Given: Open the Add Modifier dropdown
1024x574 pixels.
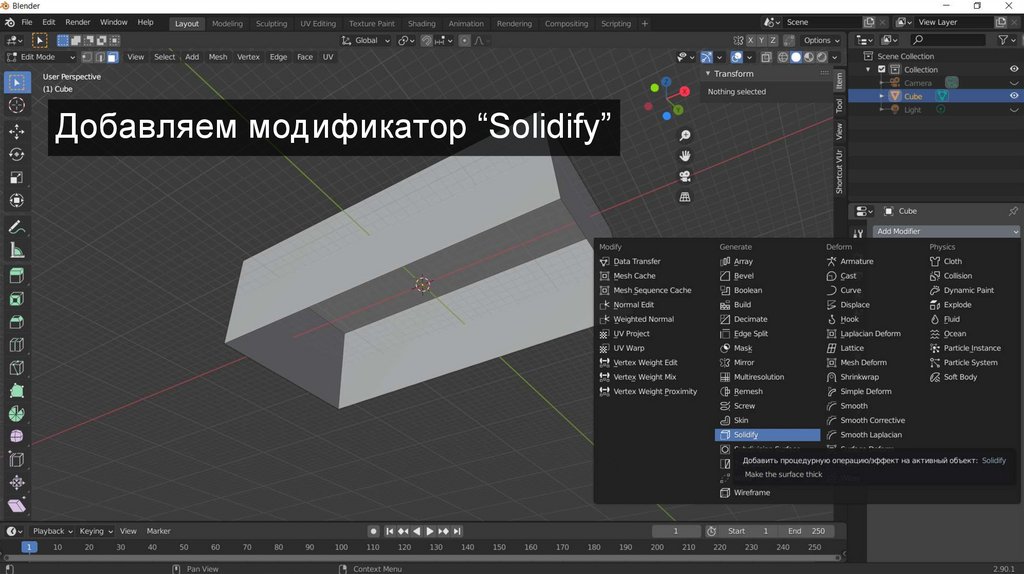Looking at the screenshot, I should tap(946, 231).
